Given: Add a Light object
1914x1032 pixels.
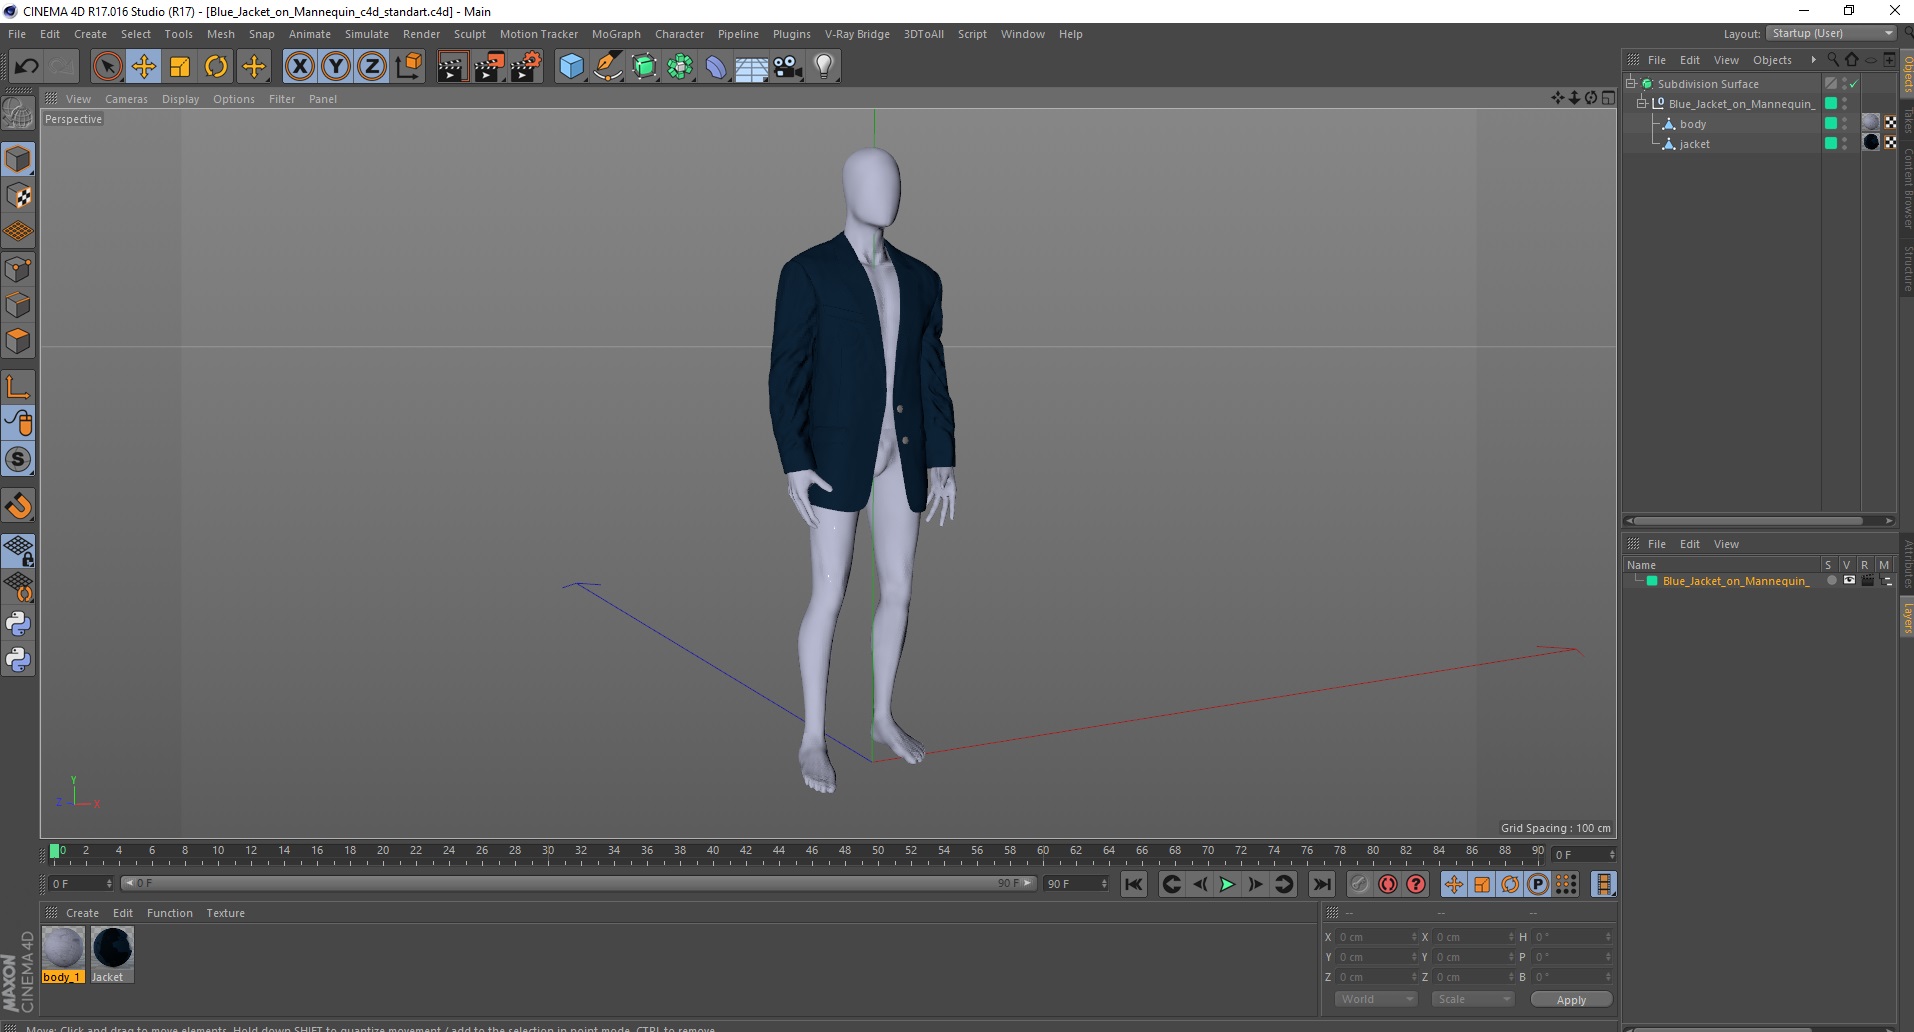Looking at the screenshot, I should tap(824, 67).
